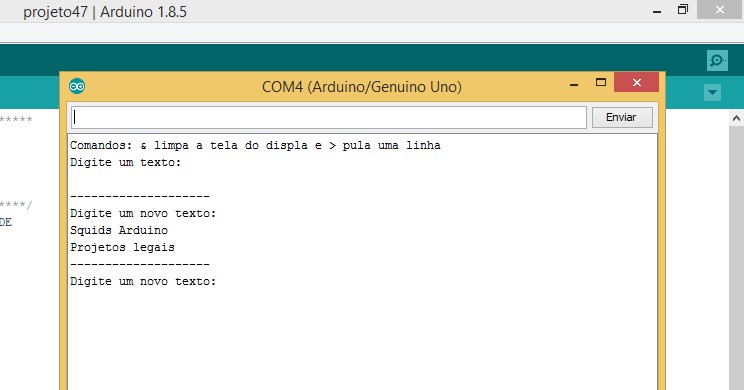The width and height of the screenshot is (744, 390).
Task: Click the "Squids Arduino" output line
Action: point(119,230)
